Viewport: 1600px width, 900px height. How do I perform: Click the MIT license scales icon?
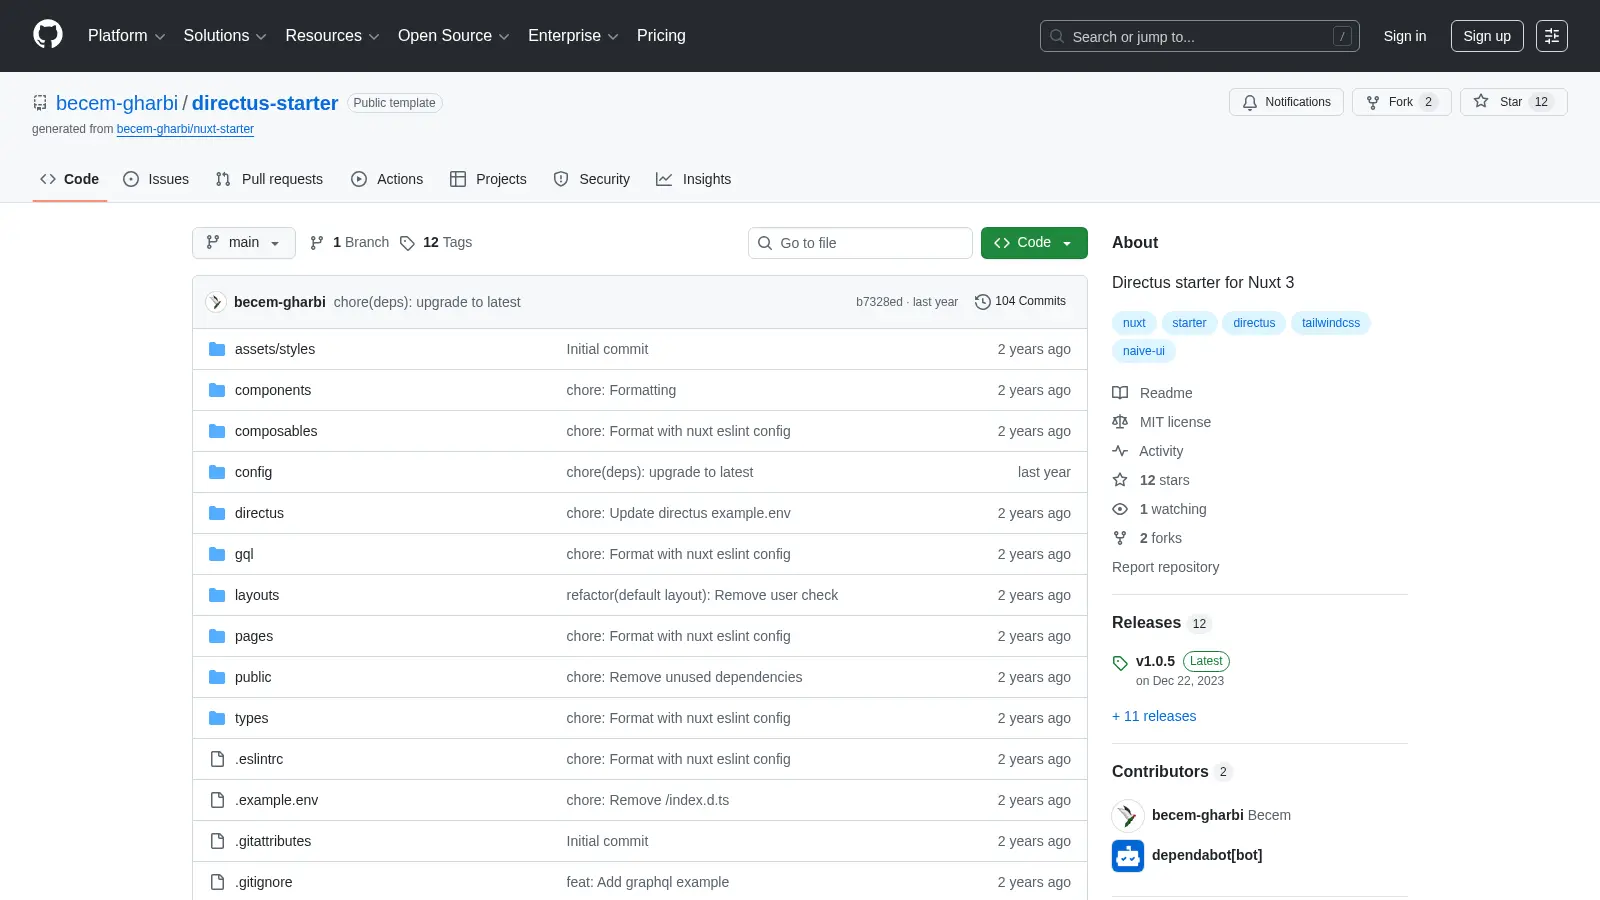(1120, 422)
